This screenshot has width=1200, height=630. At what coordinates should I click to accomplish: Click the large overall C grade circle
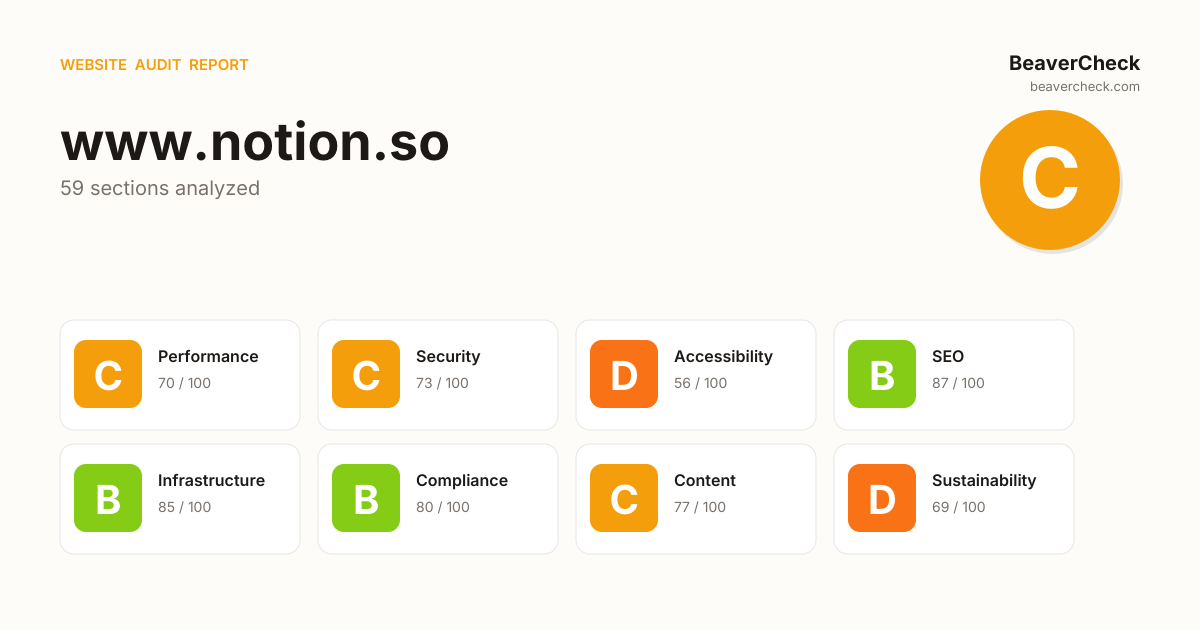pos(1049,180)
